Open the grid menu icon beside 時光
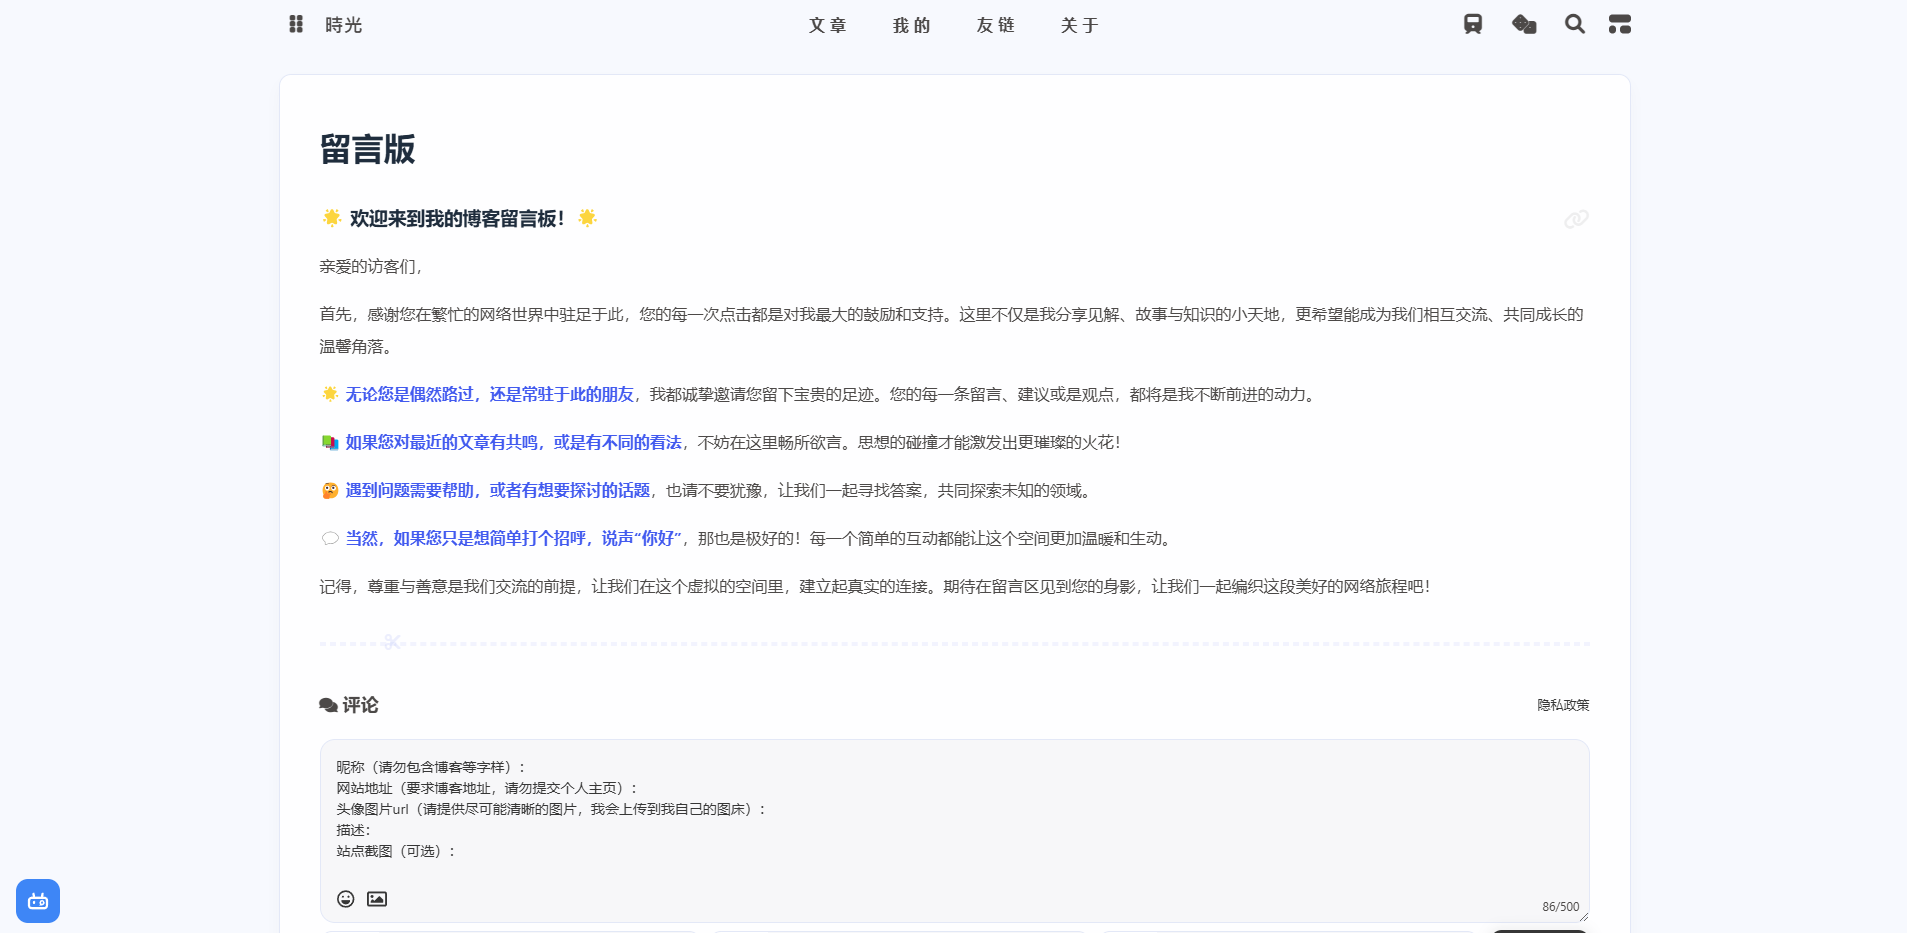The width and height of the screenshot is (1907, 933). pyautogui.click(x=296, y=24)
